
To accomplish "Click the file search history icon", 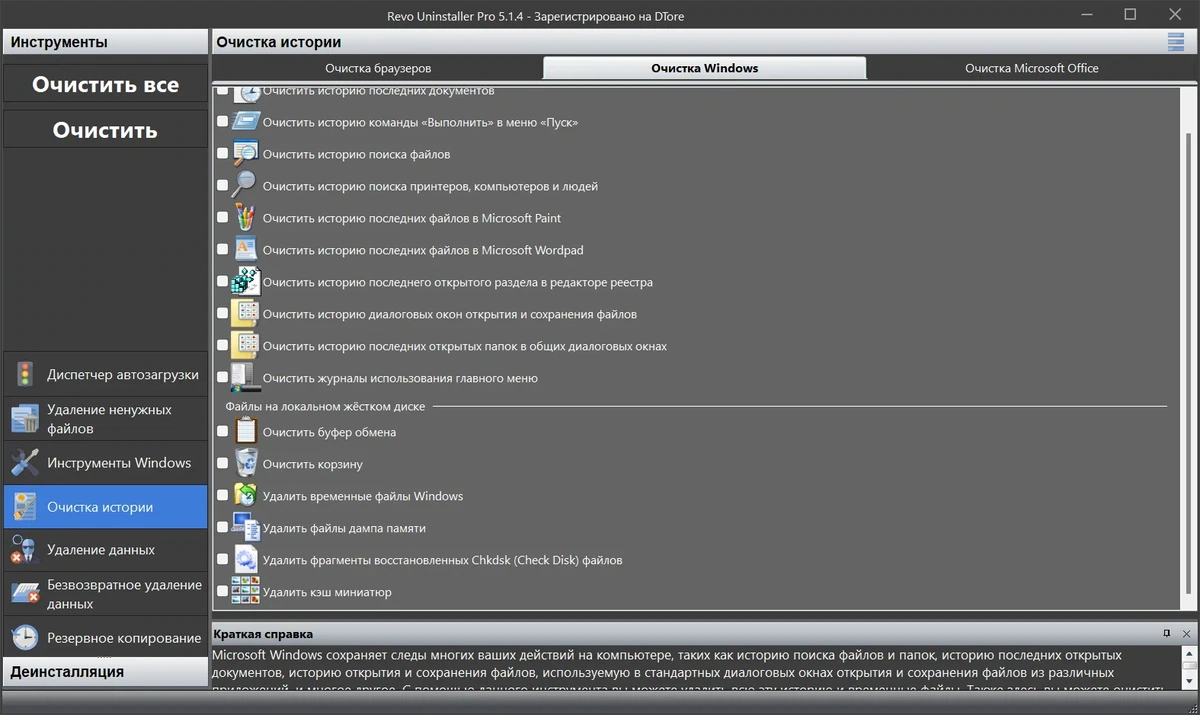I will 245,154.
